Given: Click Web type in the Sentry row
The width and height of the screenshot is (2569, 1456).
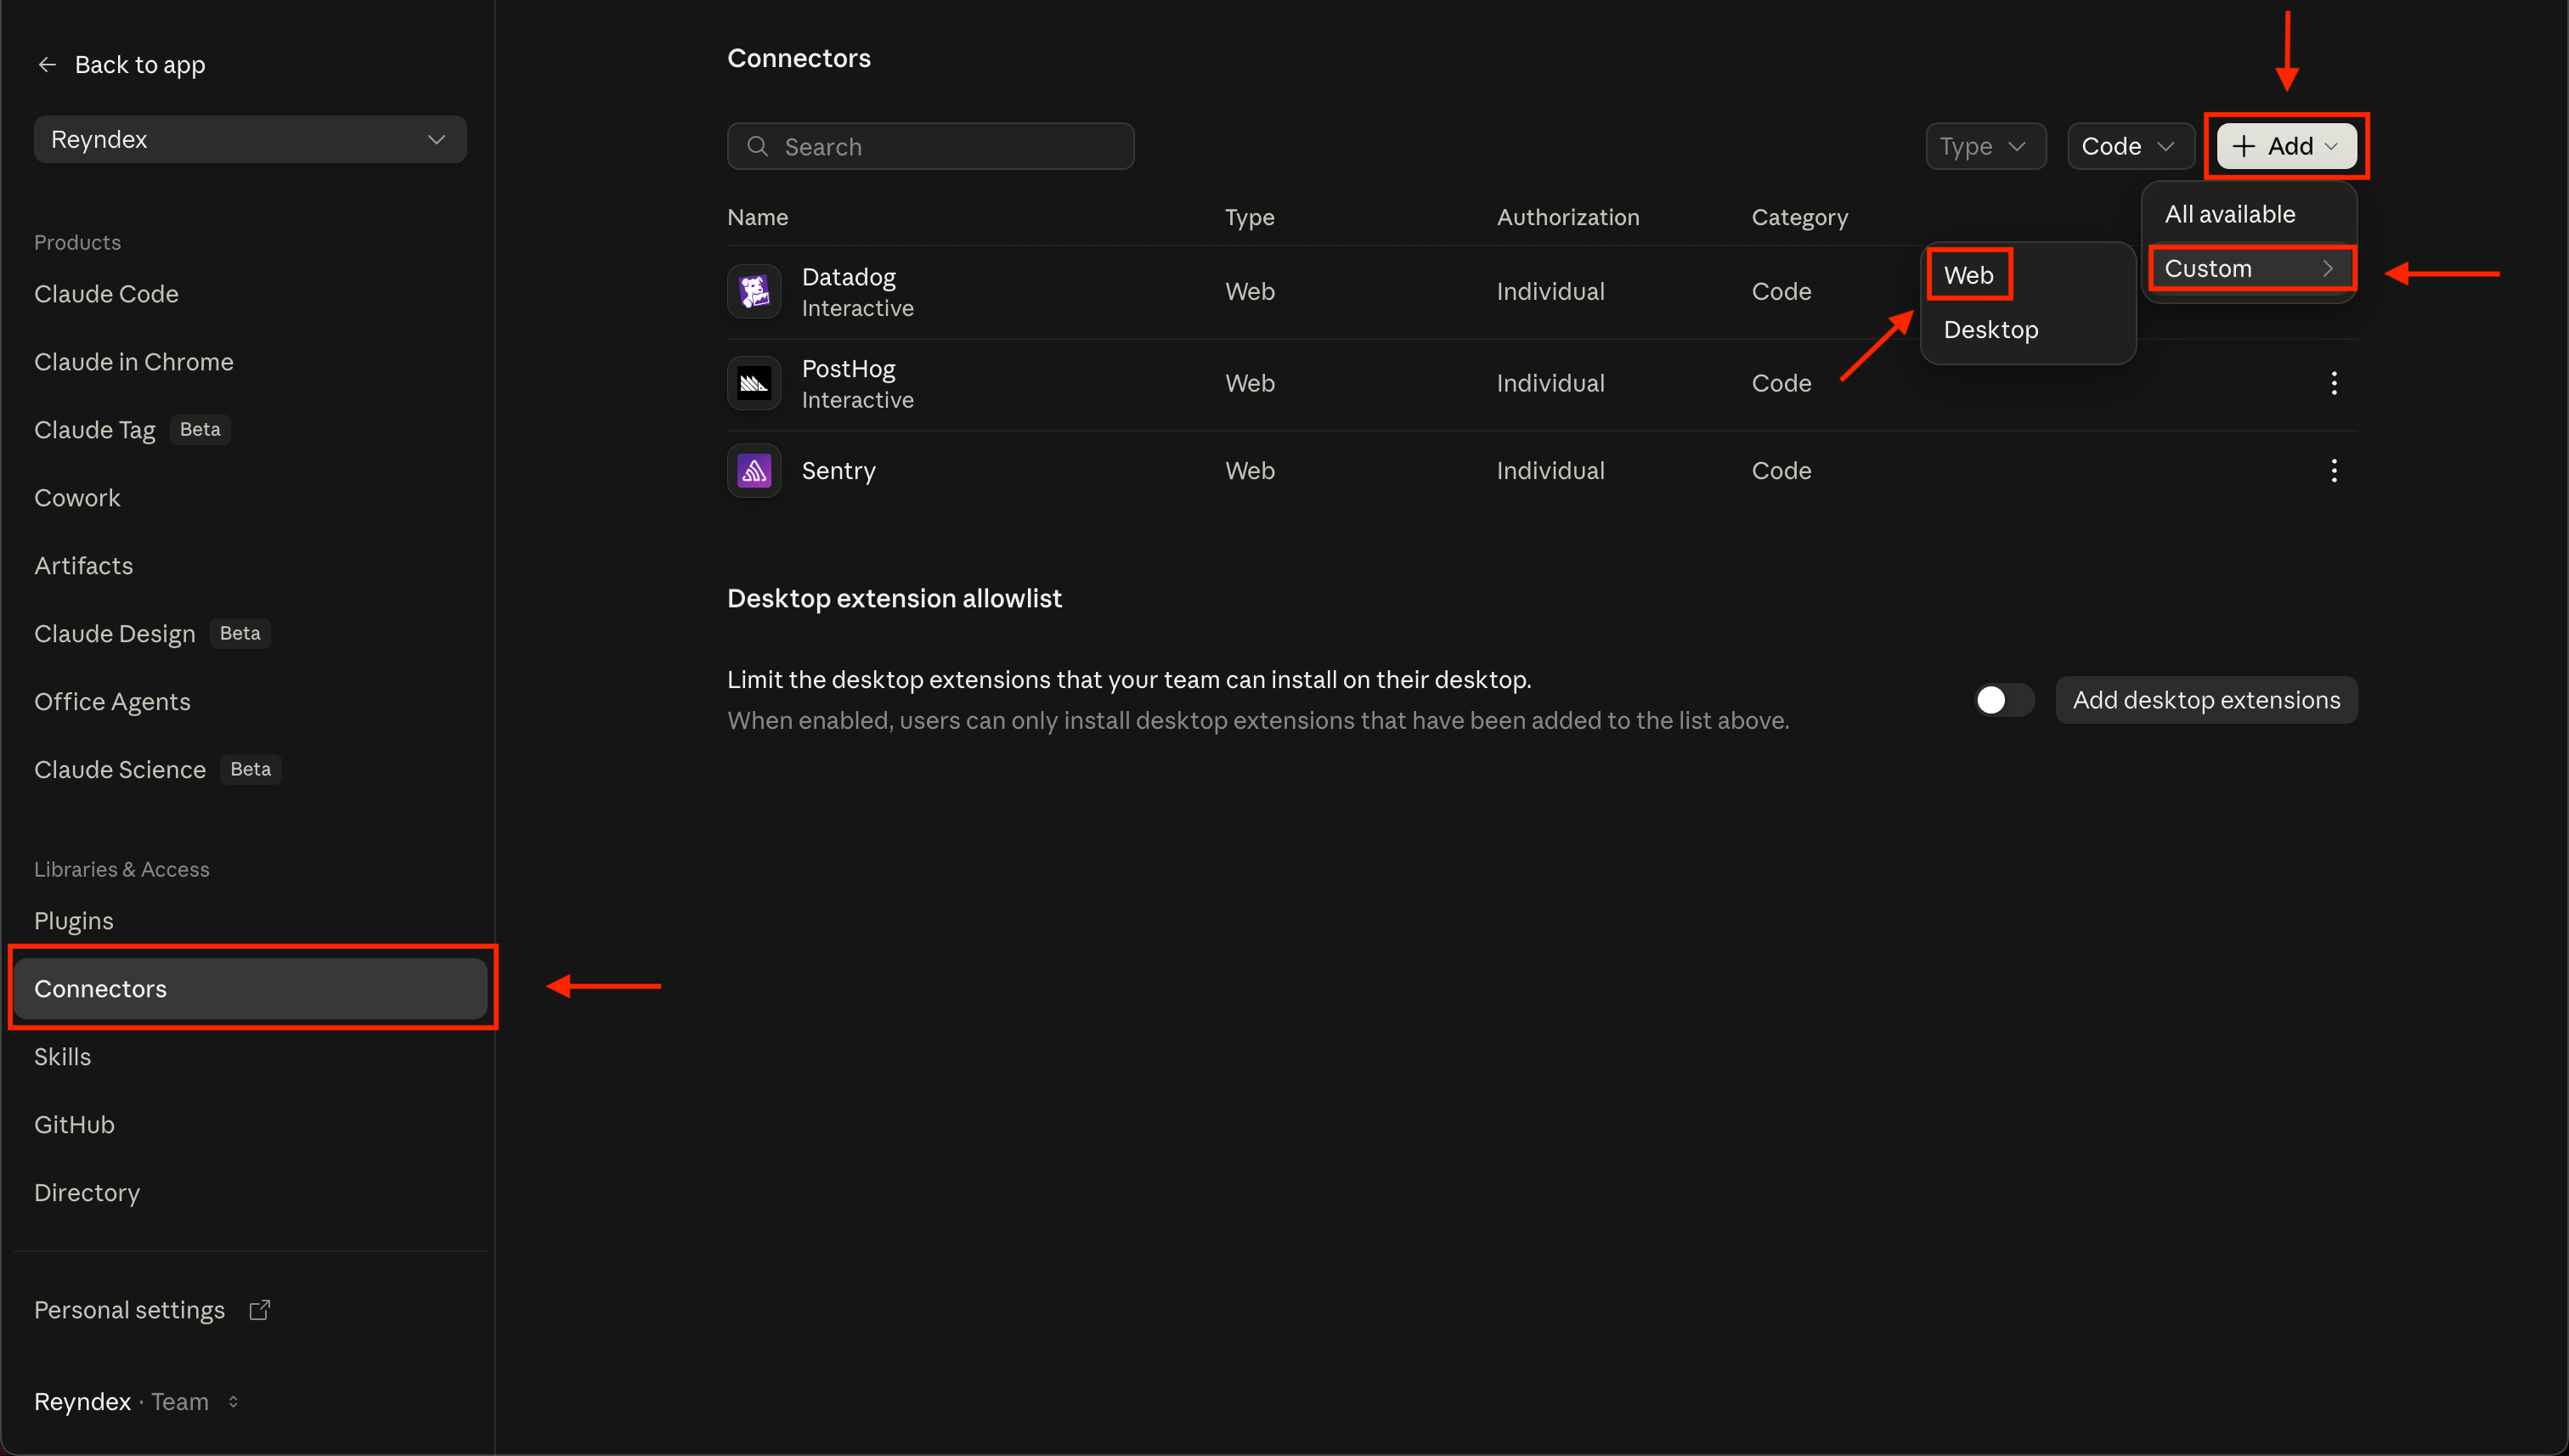Looking at the screenshot, I should point(1249,471).
